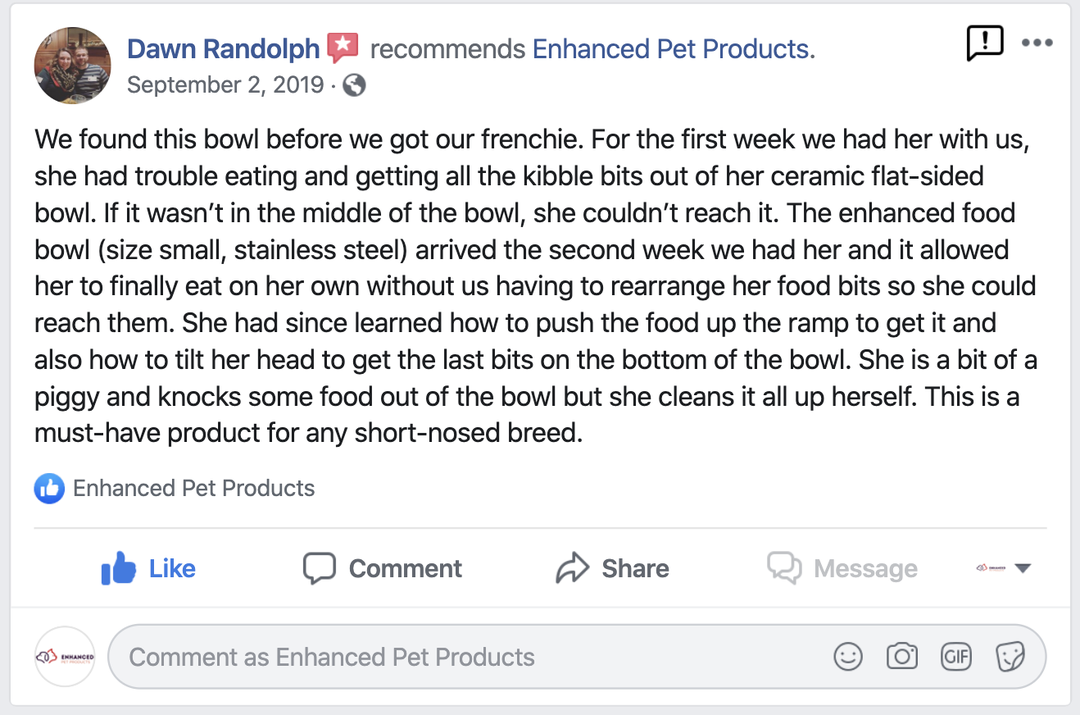Click the globe public privacy icon
This screenshot has width=1080, height=715.
(x=354, y=85)
